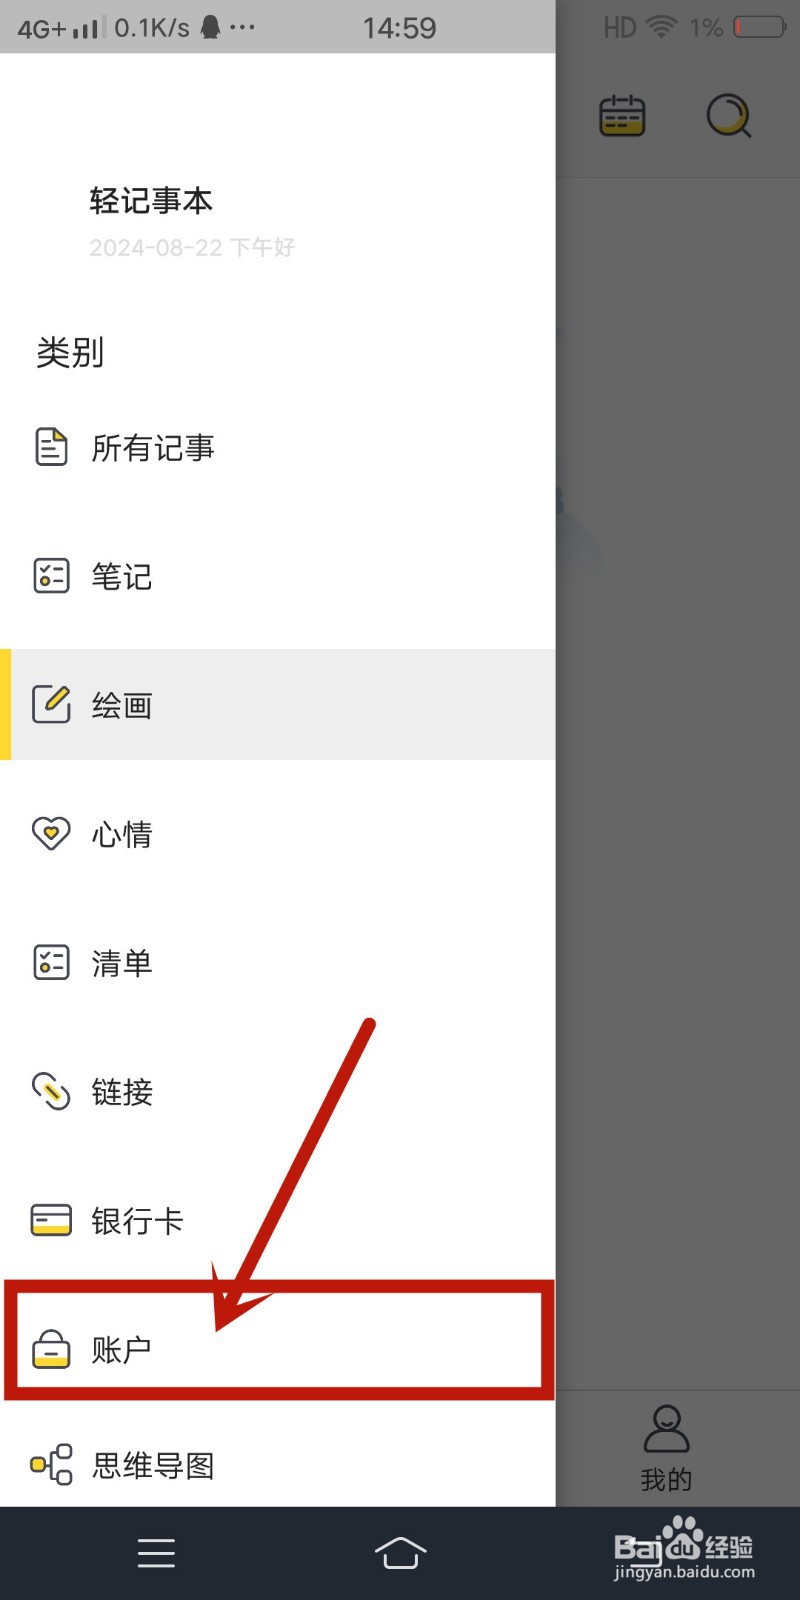Tap the 笔记 checklist icon
Image resolution: width=800 pixels, height=1600 pixels.
click(x=51, y=576)
